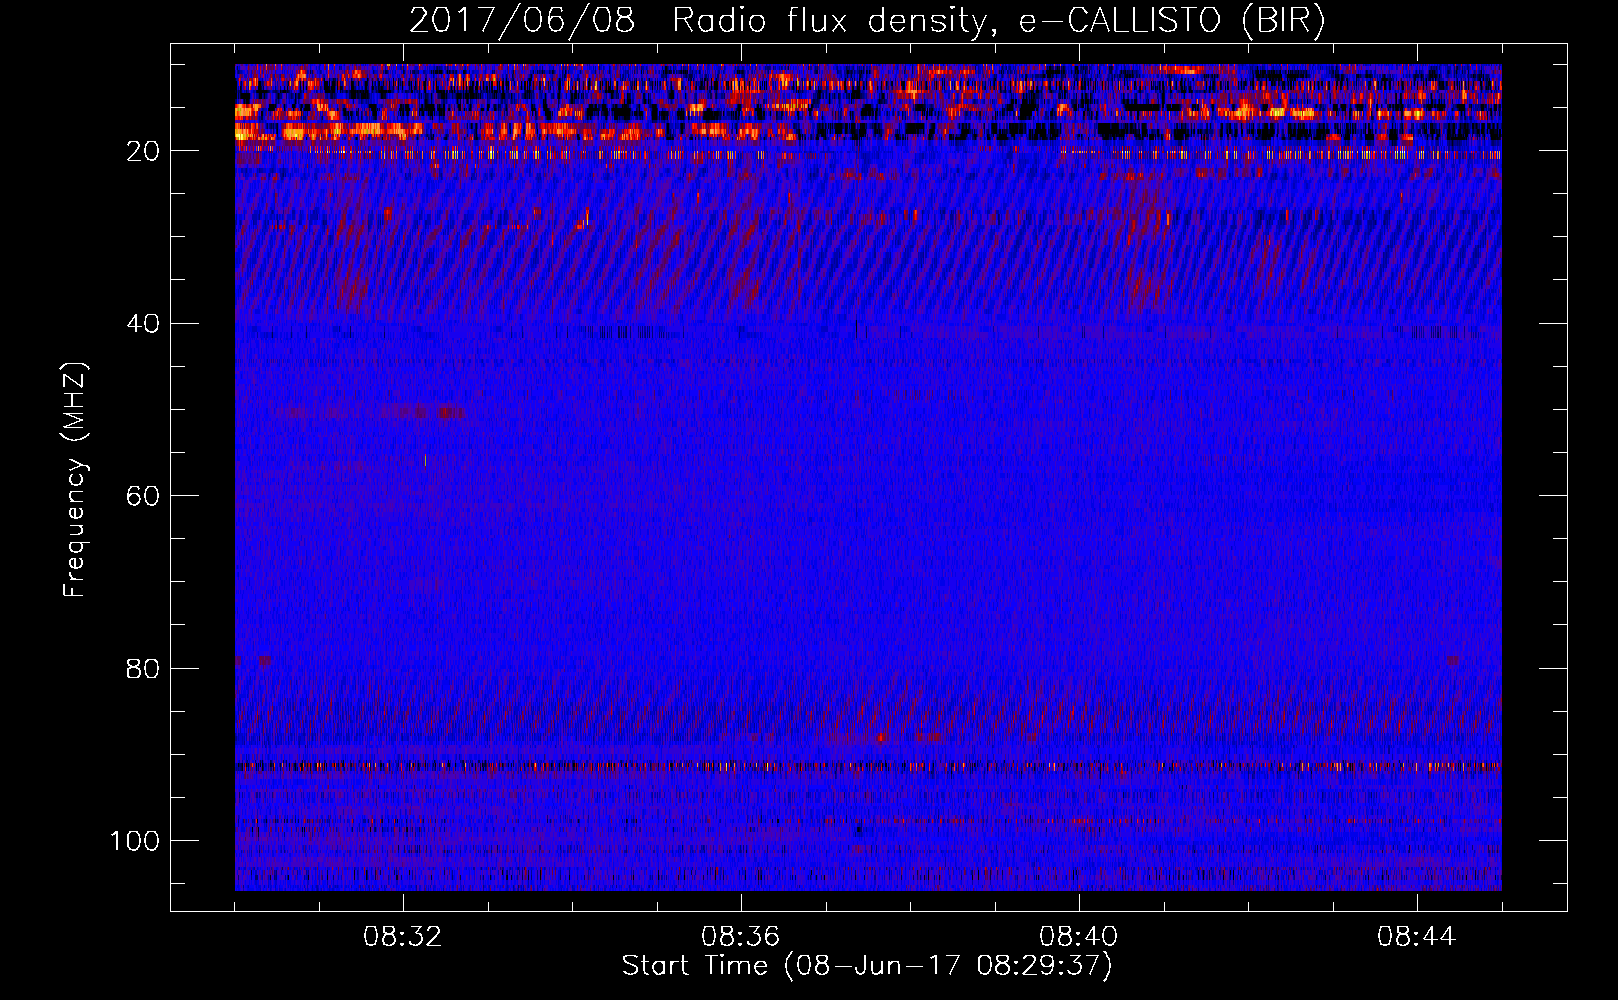
Task: Click the 08:36 time tick label
Action: point(741,937)
